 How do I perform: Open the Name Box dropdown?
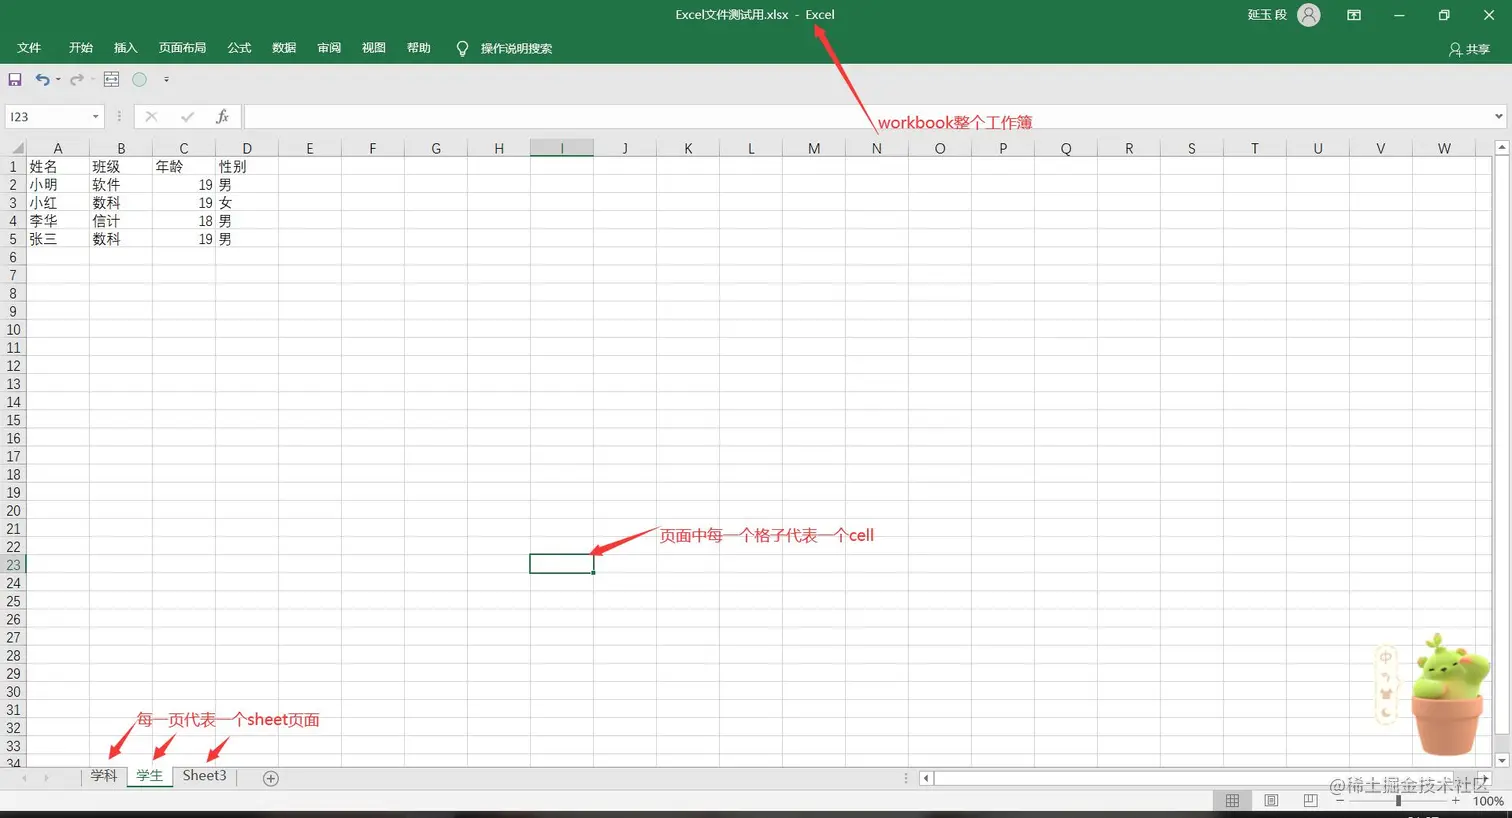[x=96, y=117]
